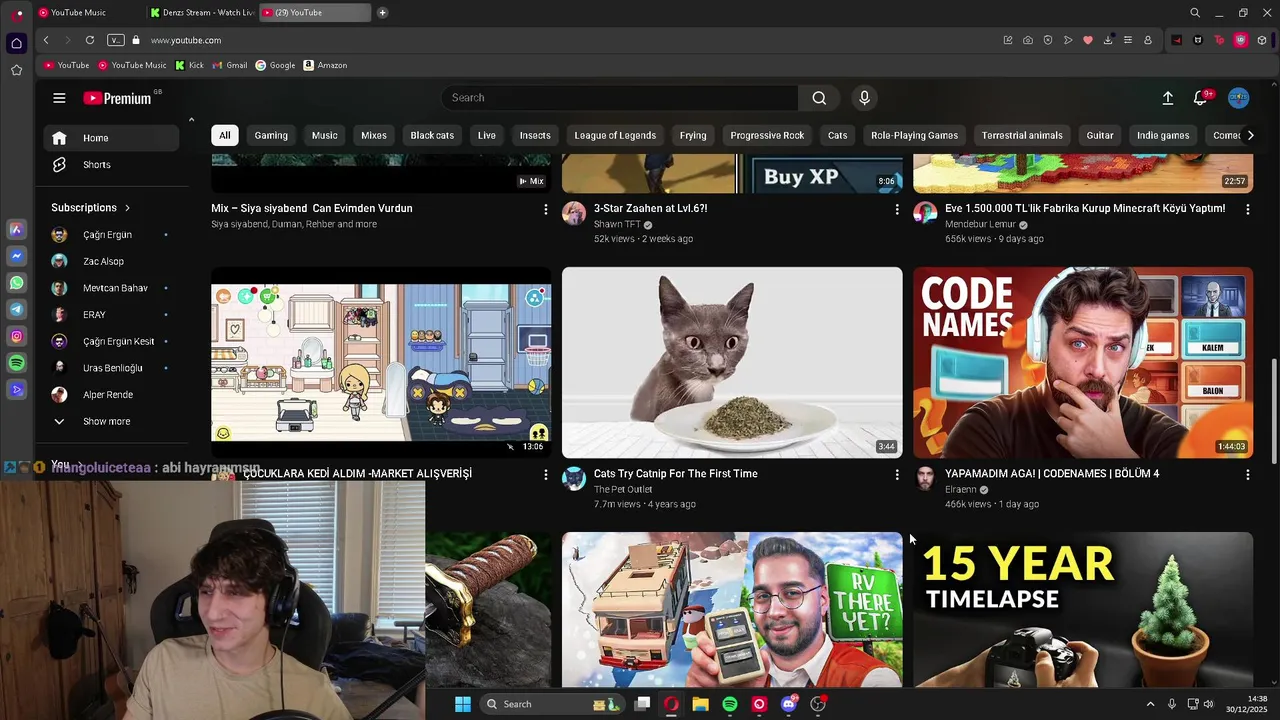Image resolution: width=1280 pixels, height=720 pixels.
Task: Open Spotify from Windows taskbar
Action: pyautogui.click(x=730, y=704)
